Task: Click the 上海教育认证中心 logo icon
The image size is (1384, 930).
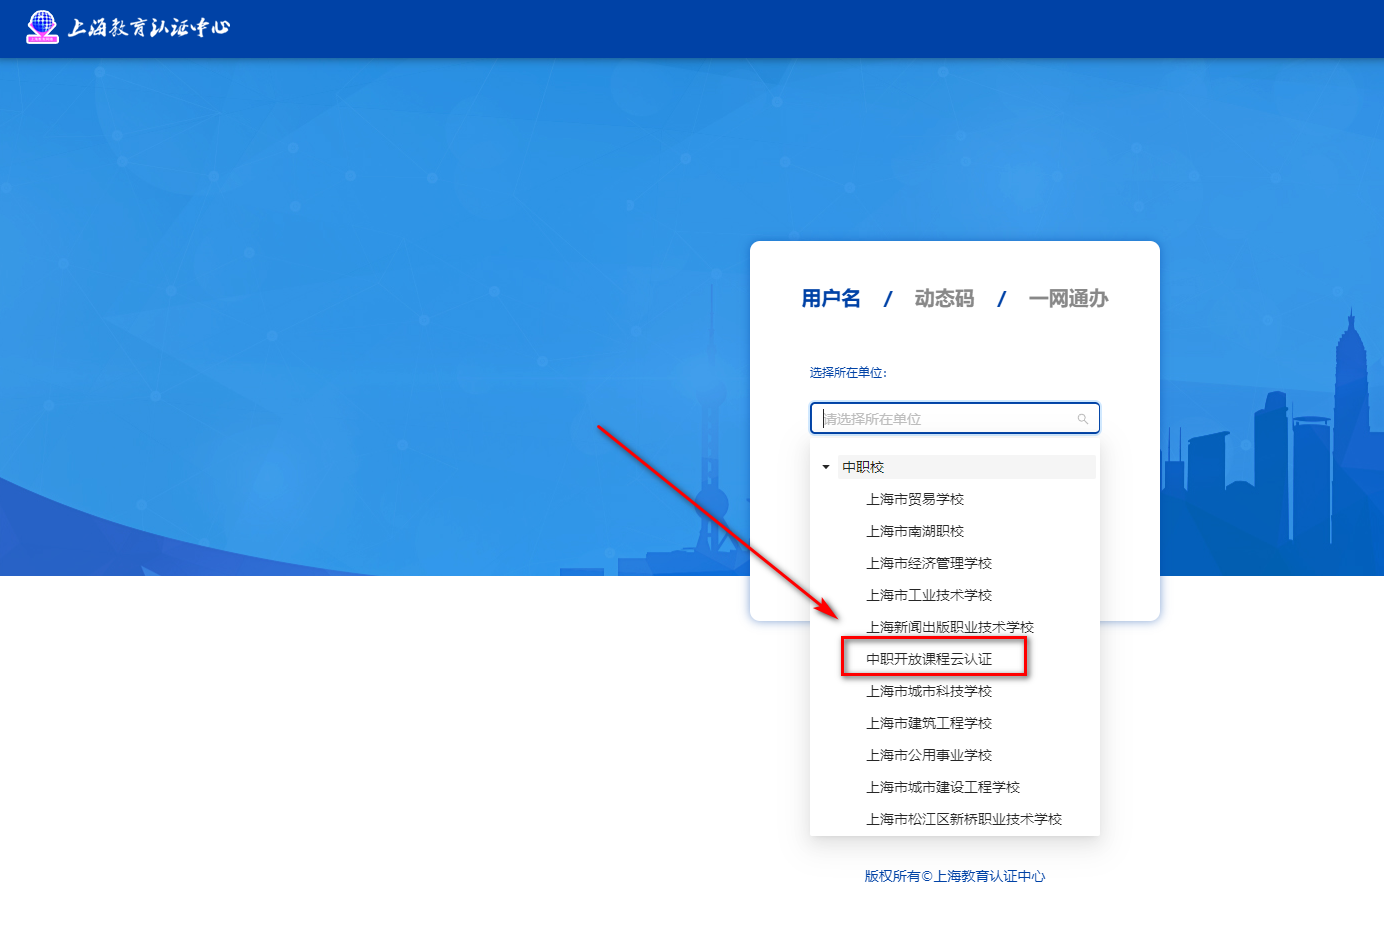Action: pyautogui.click(x=42, y=27)
